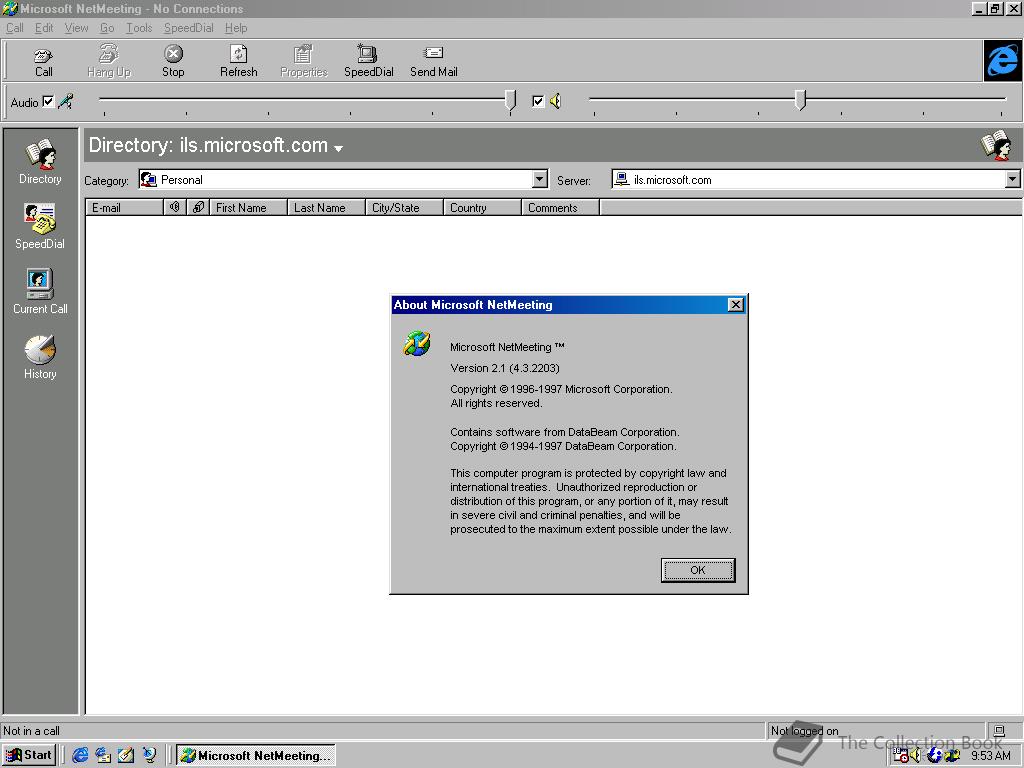Screen dimensions: 1024x768
Task: Close the About Microsoft NetMeeting dialog
Action: click(735, 304)
